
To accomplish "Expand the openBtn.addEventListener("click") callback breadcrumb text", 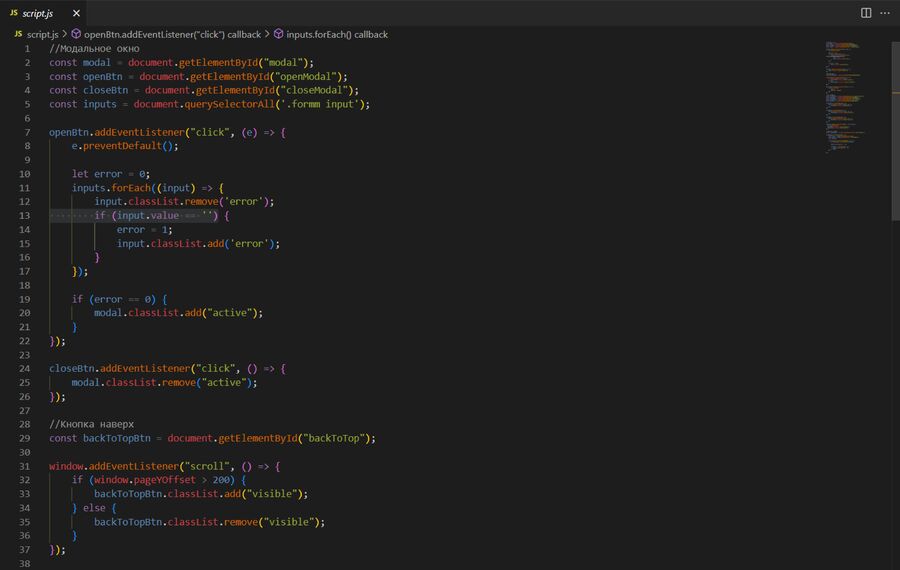I will 172,34.
